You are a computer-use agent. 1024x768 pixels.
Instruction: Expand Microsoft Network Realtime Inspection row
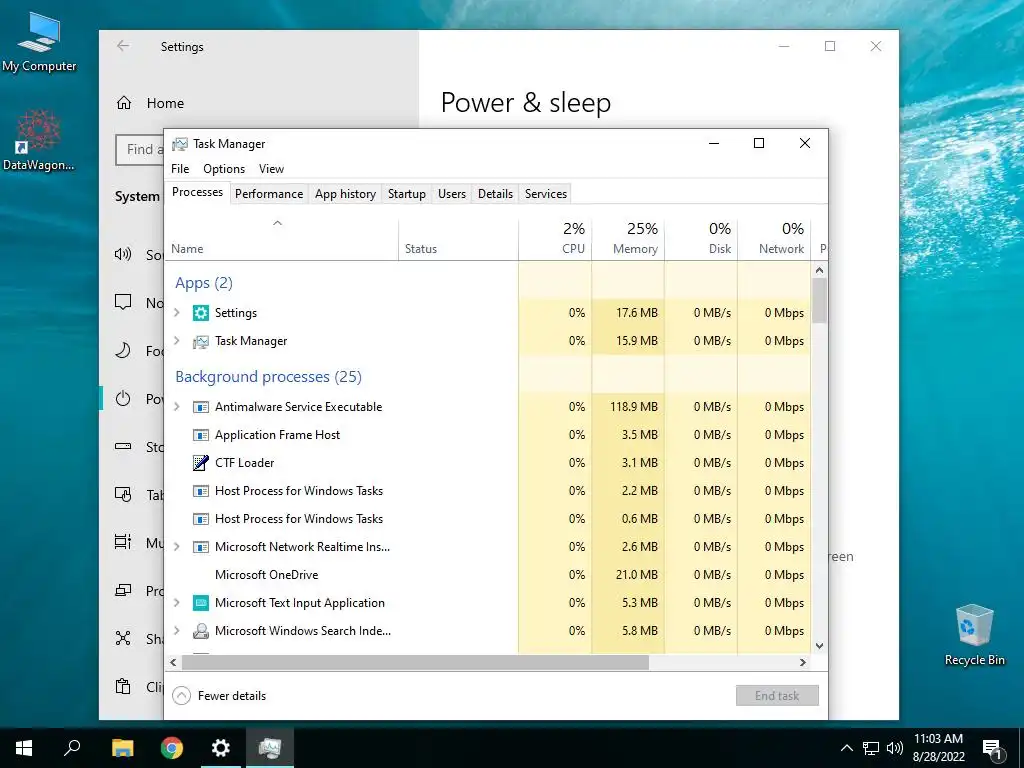point(176,546)
